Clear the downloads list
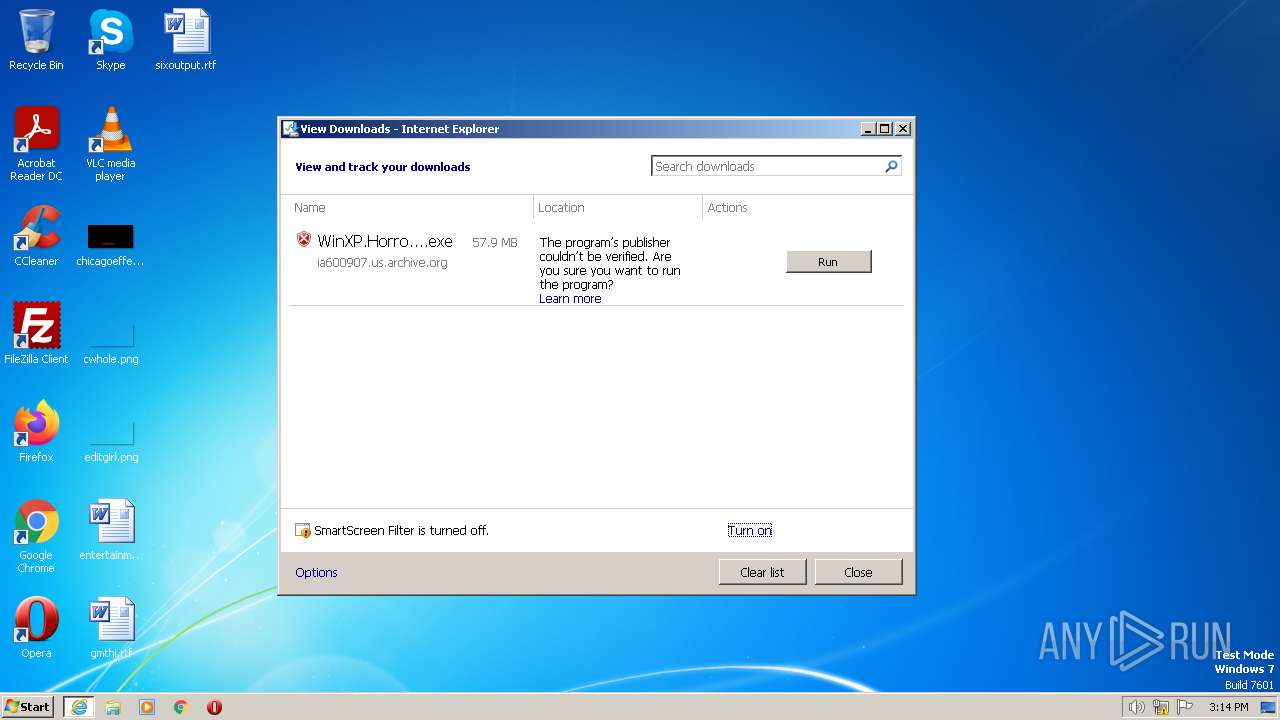Viewport: 1280px width, 720px height. 762,572
